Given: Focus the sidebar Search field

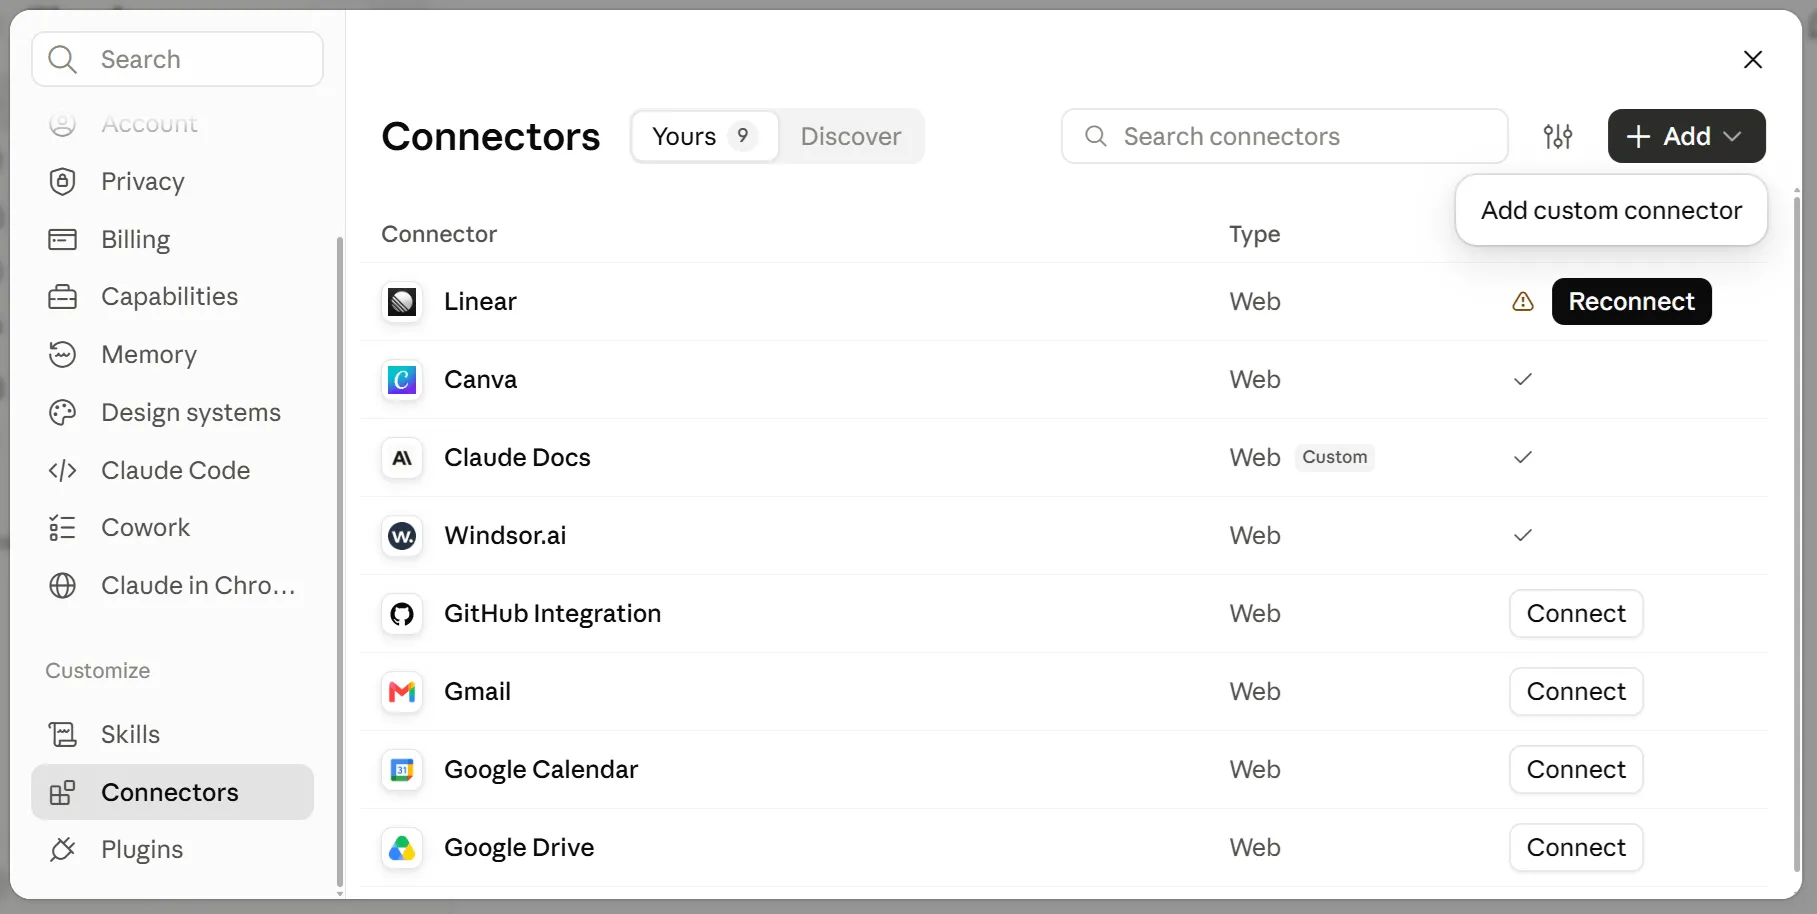Looking at the screenshot, I should 177,59.
